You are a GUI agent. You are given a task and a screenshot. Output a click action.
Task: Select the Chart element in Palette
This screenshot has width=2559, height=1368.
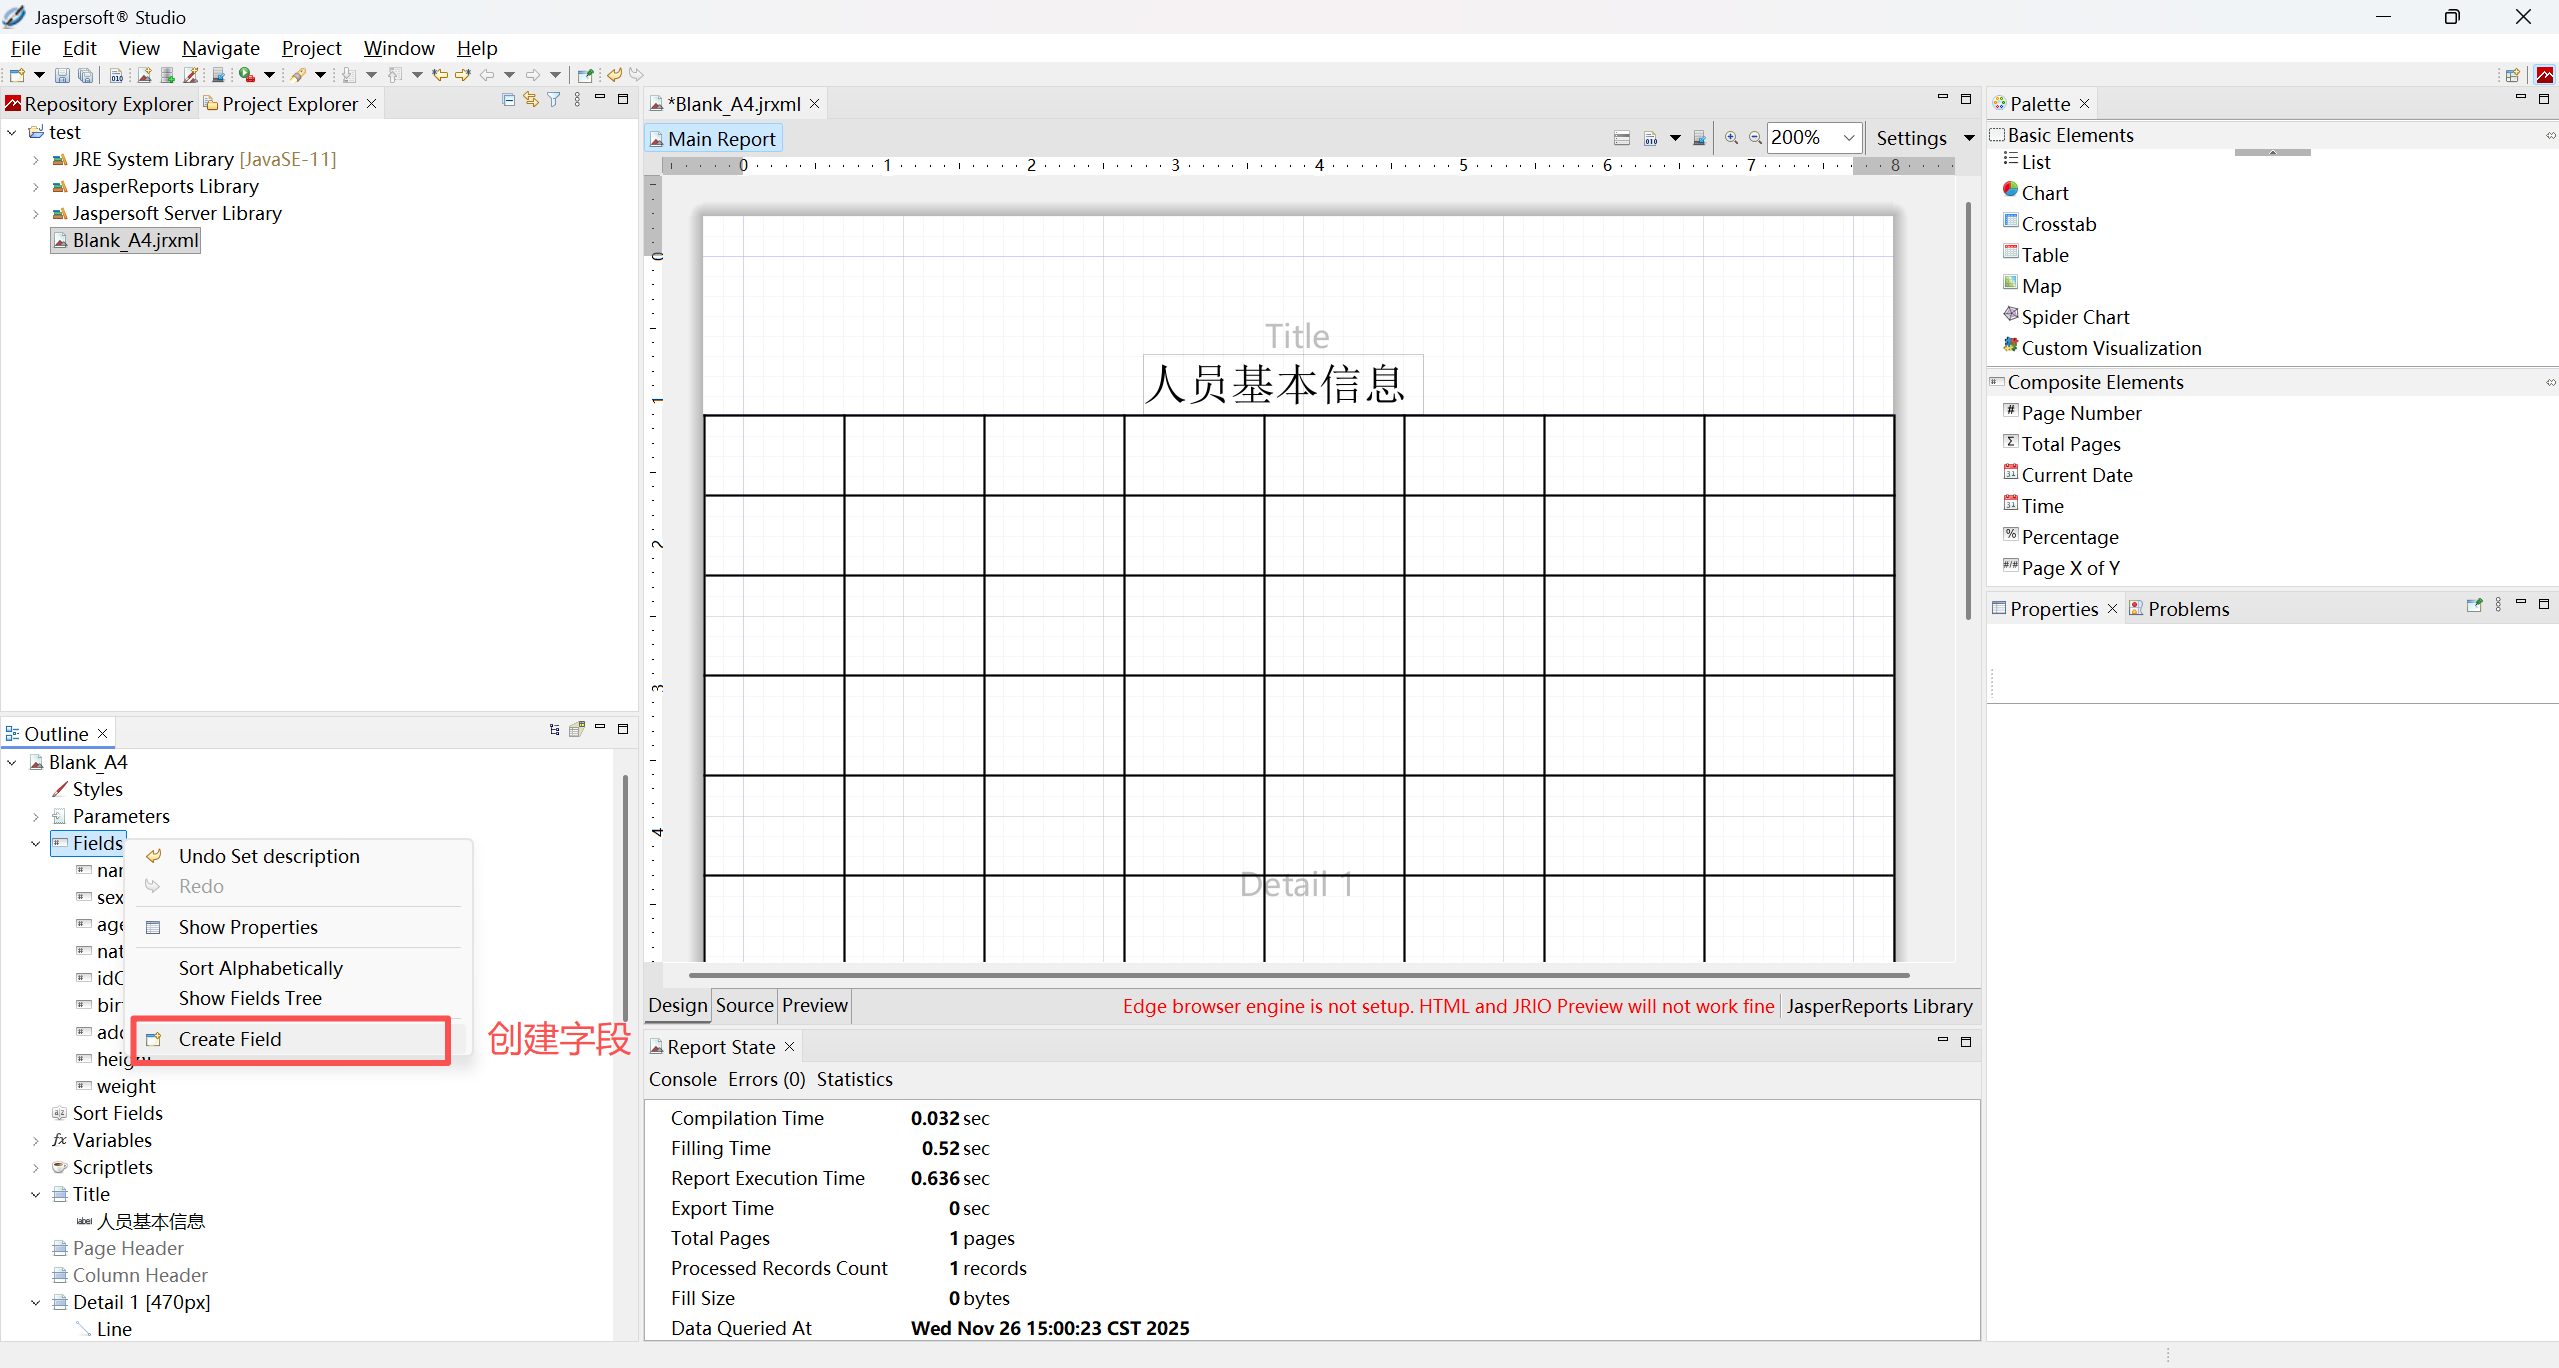point(2044,193)
